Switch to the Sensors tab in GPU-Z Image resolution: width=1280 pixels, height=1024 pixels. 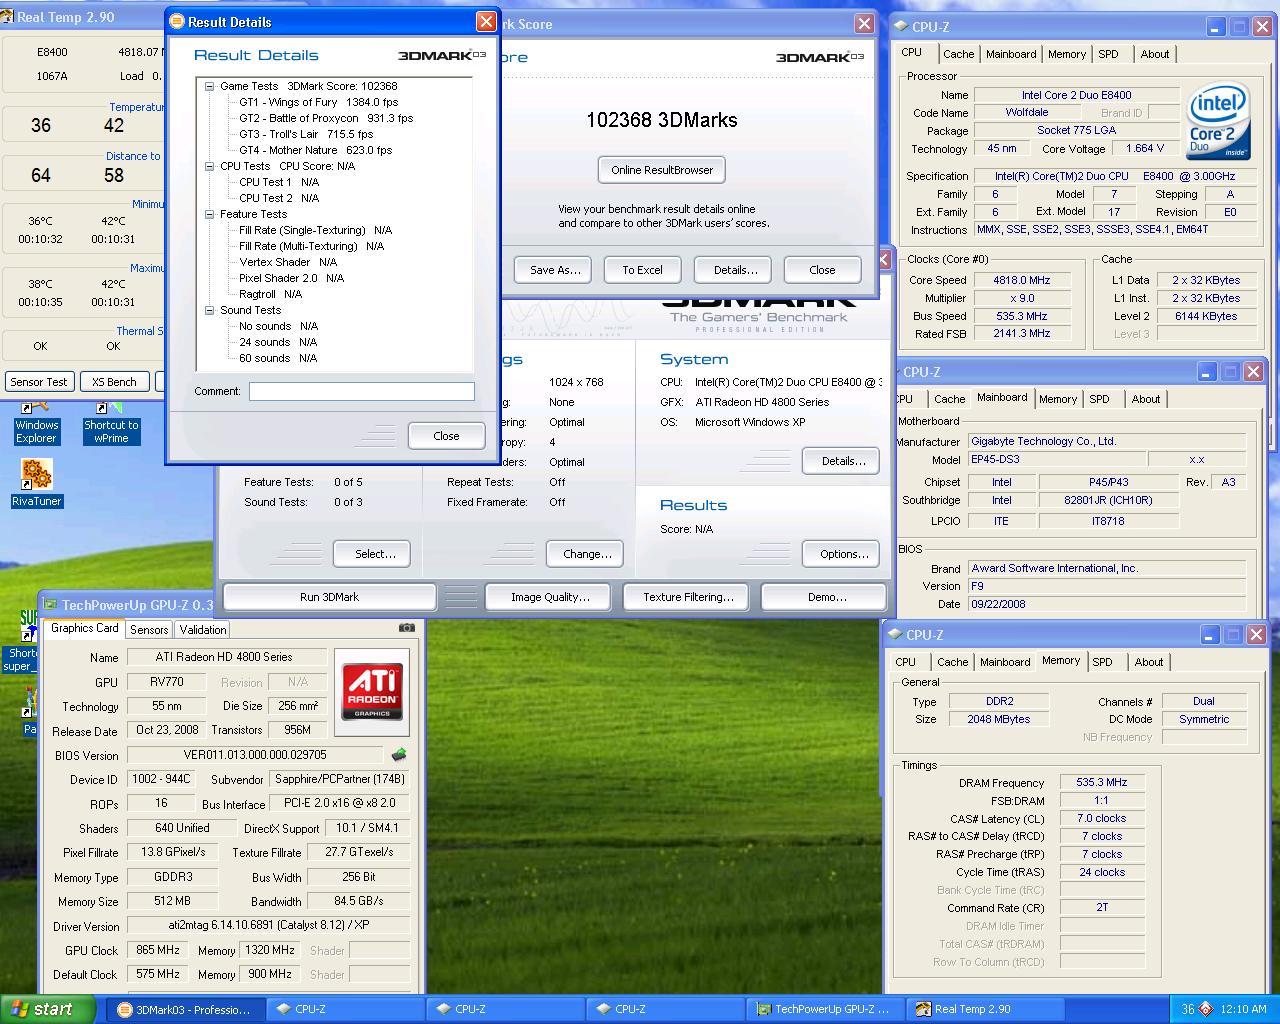coord(149,629)
